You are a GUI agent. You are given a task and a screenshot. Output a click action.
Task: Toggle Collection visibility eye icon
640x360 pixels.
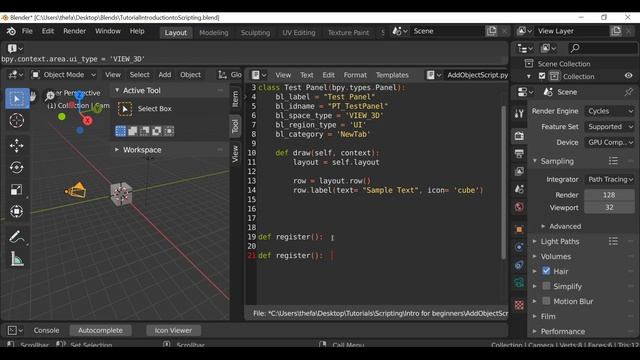point(629,76)
